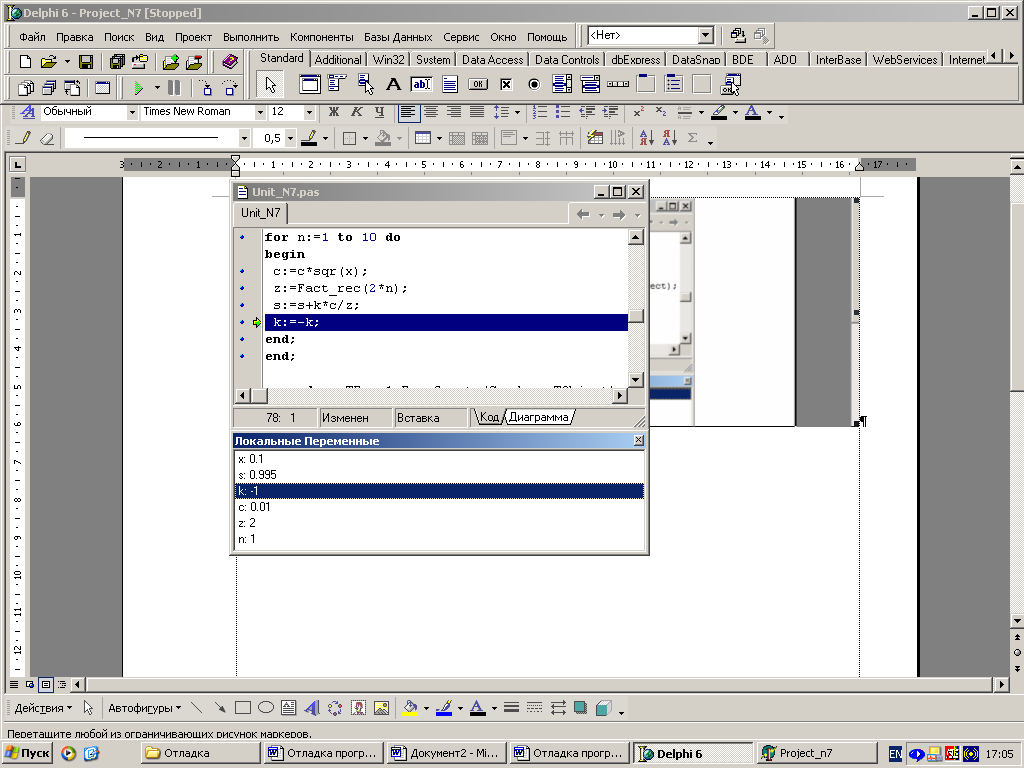Center align text
1024x768 pixels.
click(431, 112)
